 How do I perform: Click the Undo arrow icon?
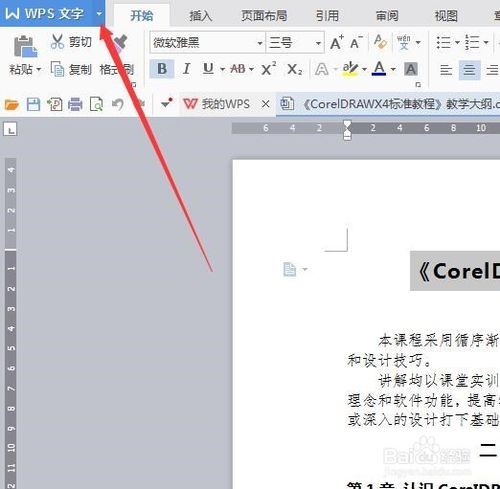tap(118, 105)
